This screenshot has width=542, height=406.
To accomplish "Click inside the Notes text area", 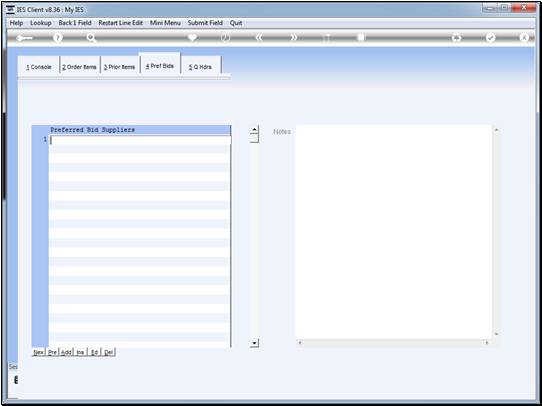I will coord(394,232).
